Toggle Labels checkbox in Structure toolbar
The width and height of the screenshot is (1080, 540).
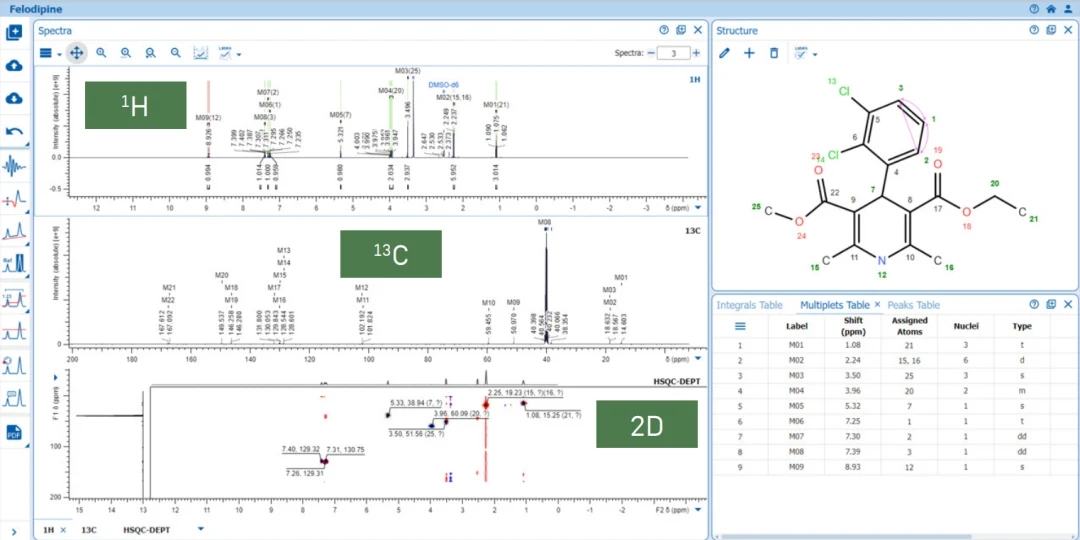pos(801,53)
